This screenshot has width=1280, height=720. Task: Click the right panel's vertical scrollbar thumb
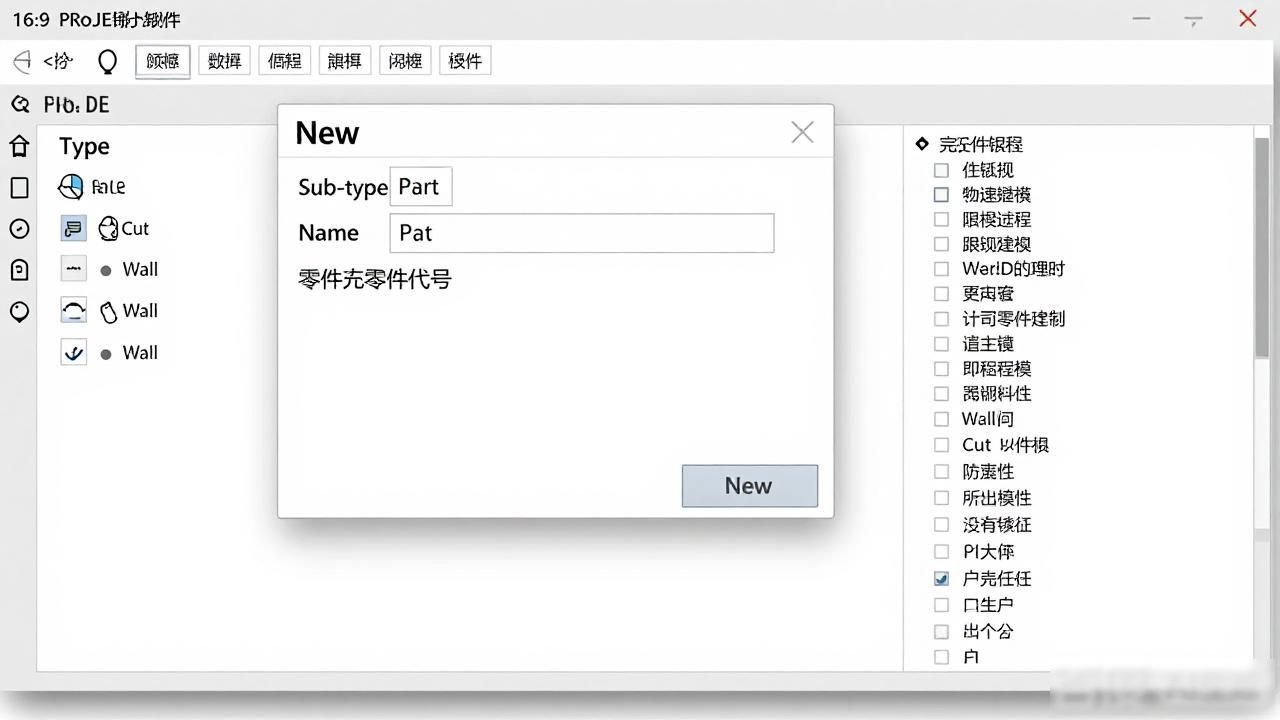[x=1261, y=247]
